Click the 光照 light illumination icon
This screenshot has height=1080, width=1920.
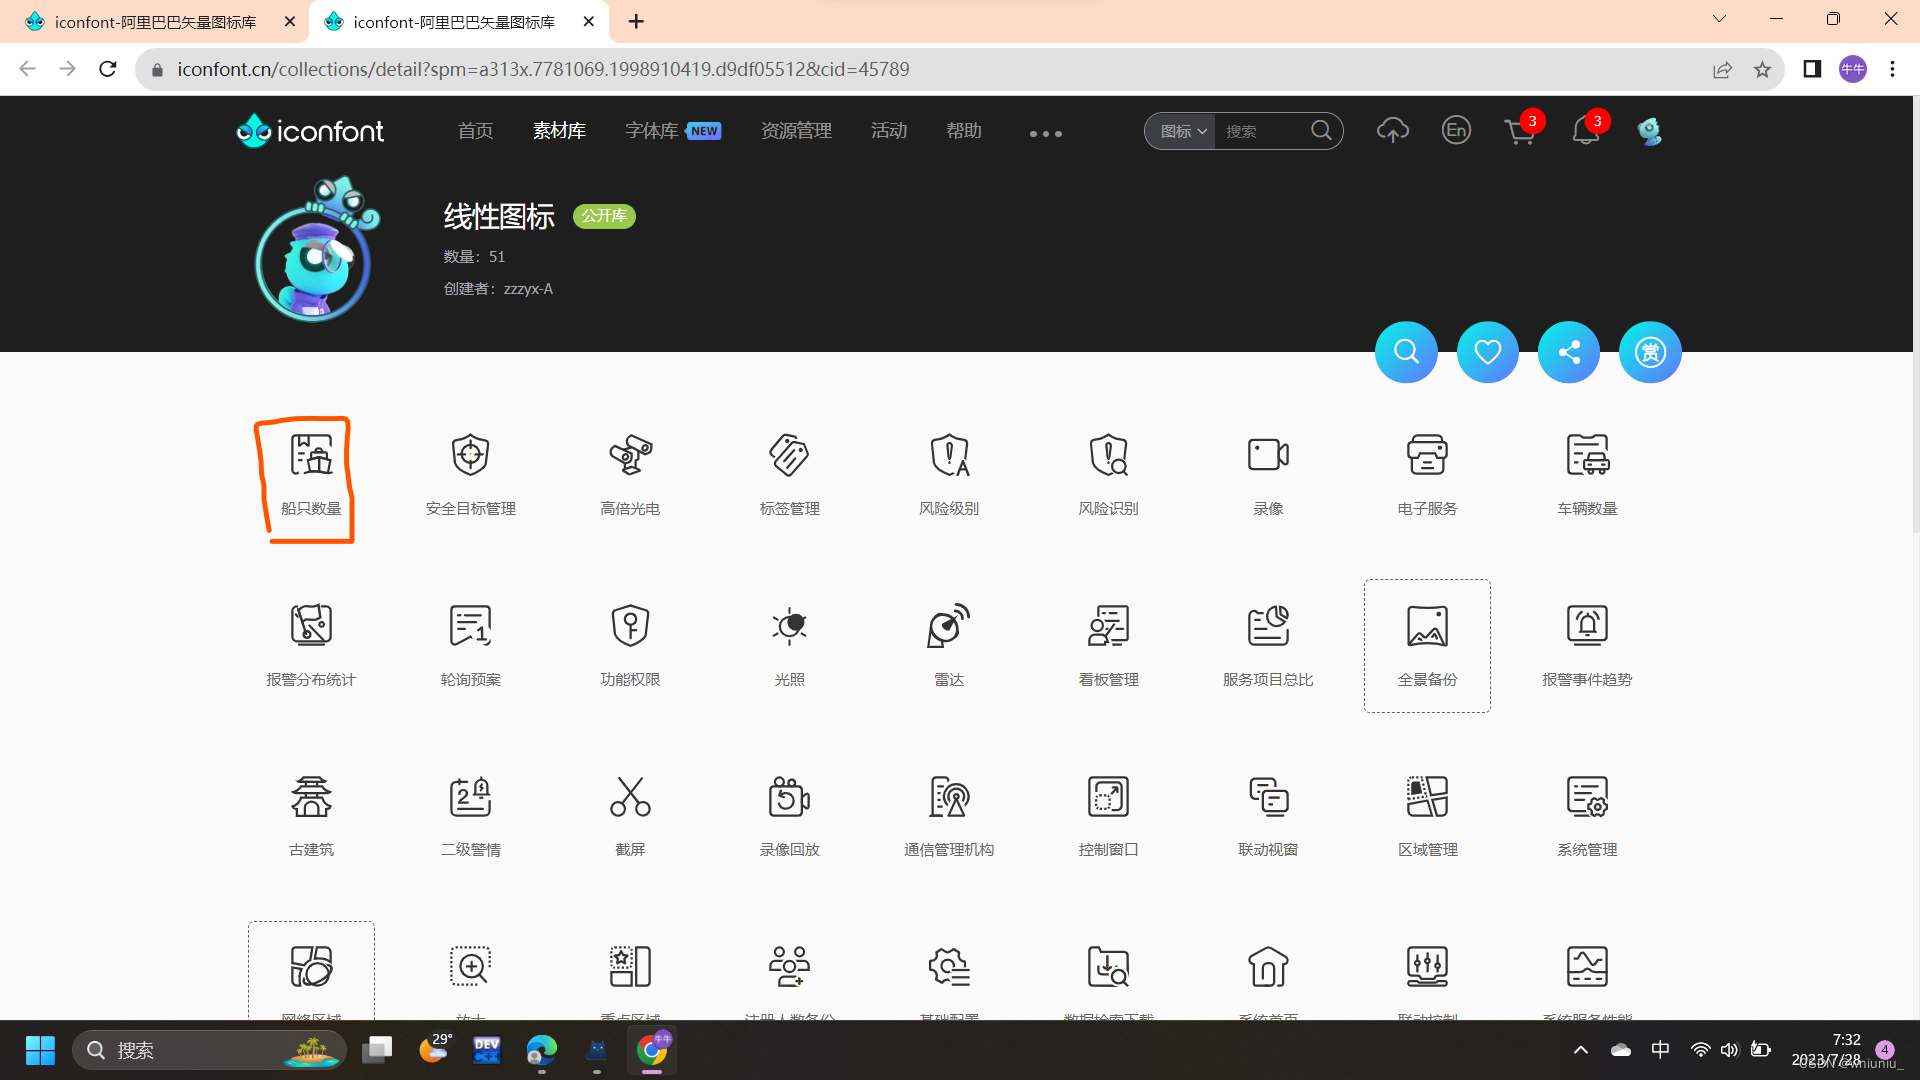point(789,625)
